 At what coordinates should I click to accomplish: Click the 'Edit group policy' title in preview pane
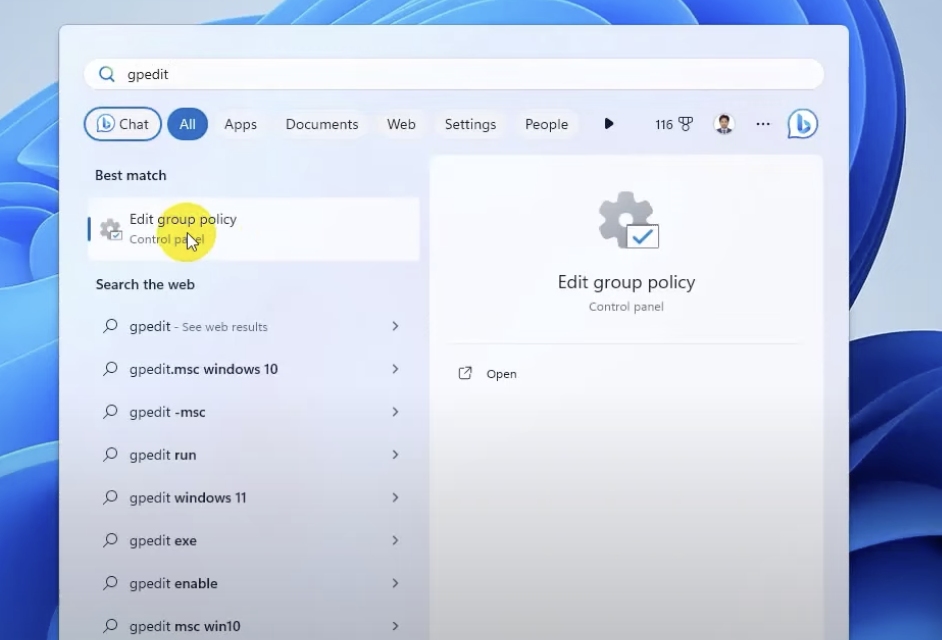626,282
